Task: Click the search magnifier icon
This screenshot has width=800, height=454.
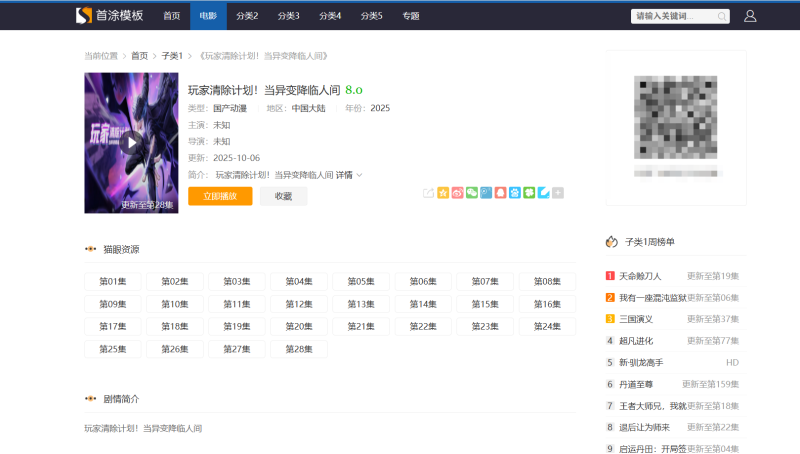Action: click(721, 16)
